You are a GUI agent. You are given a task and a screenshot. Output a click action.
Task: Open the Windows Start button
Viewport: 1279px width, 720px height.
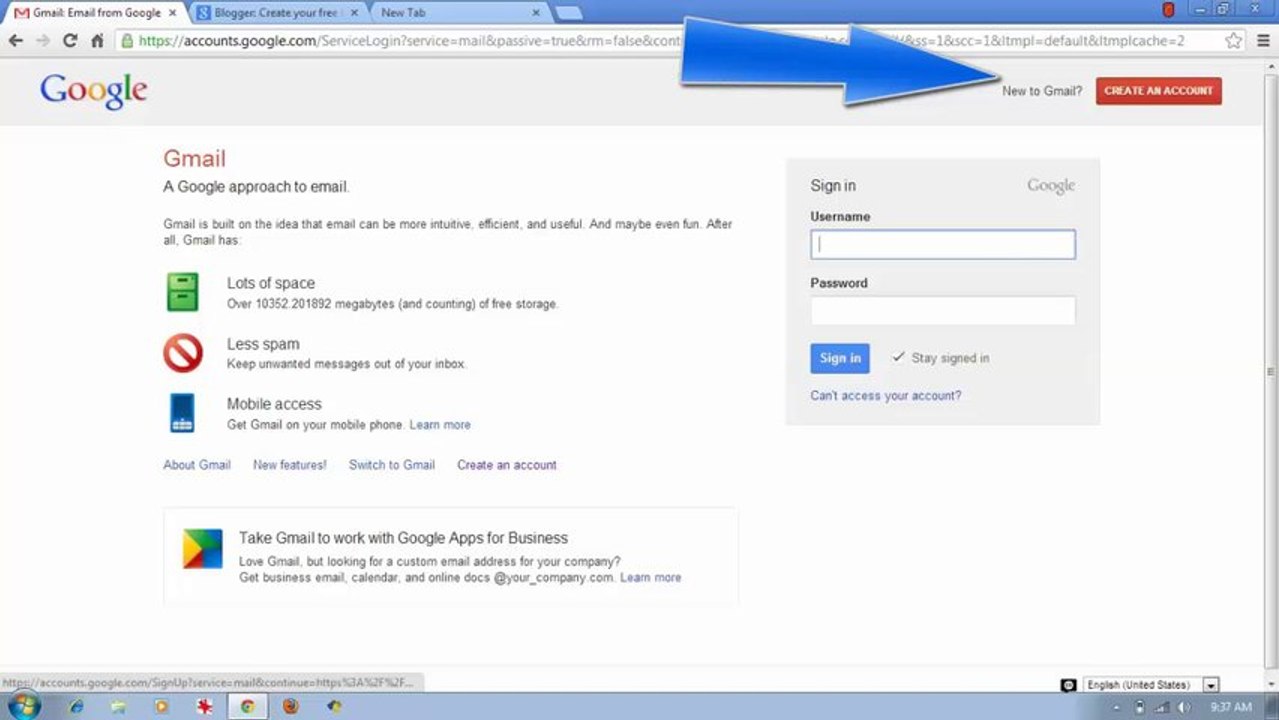coord(23,706)
